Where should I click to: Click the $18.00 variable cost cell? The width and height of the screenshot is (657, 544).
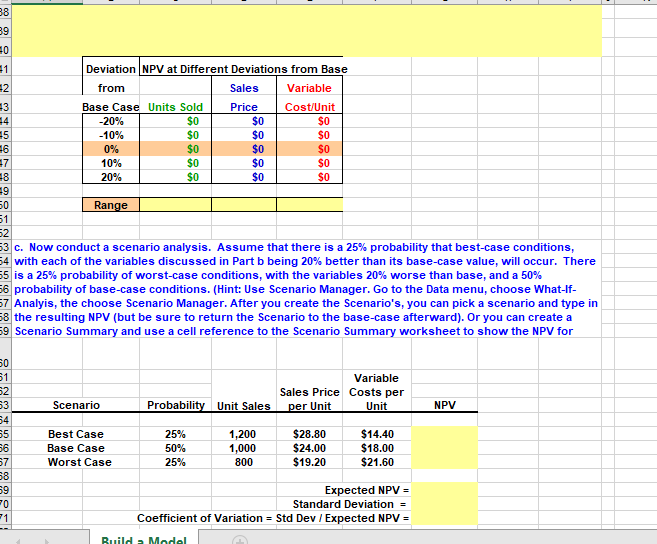(377, 448)
